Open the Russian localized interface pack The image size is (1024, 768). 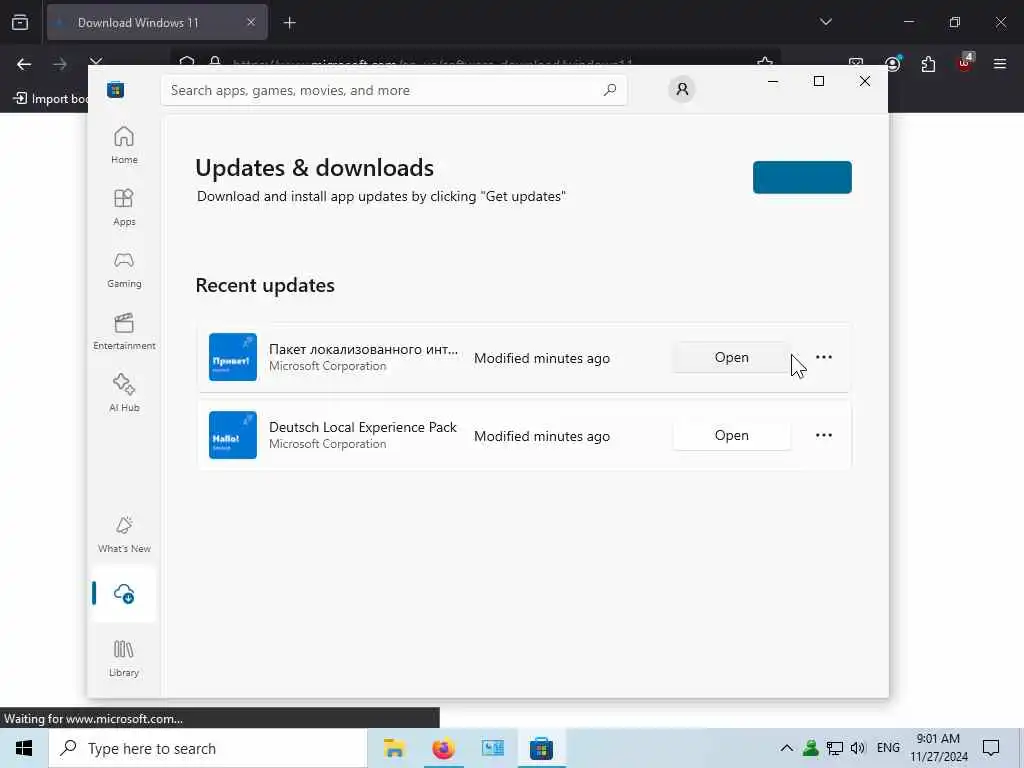click(x=731, y=357)
